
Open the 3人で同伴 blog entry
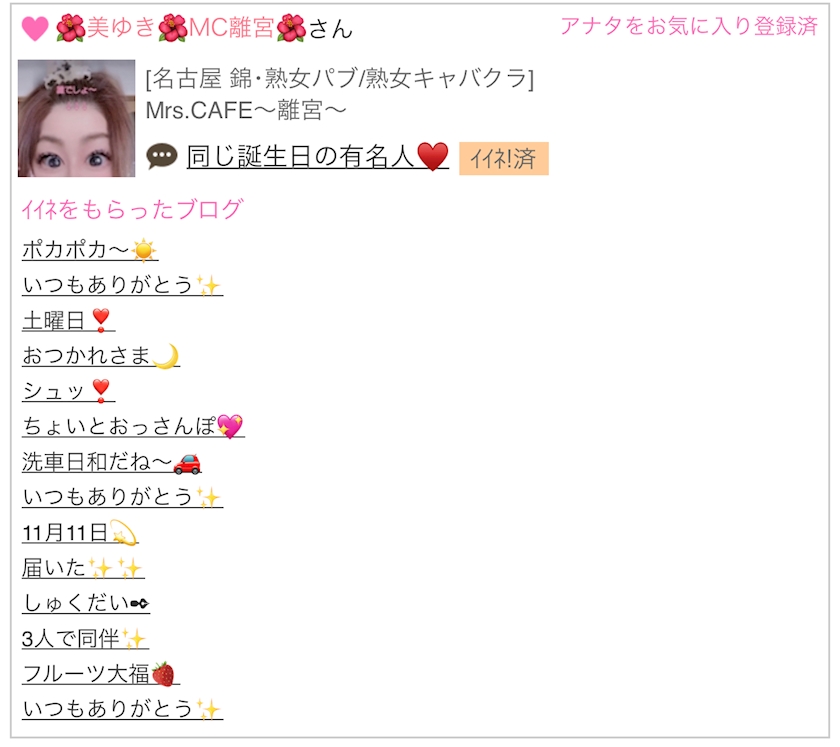click(85, 639)
